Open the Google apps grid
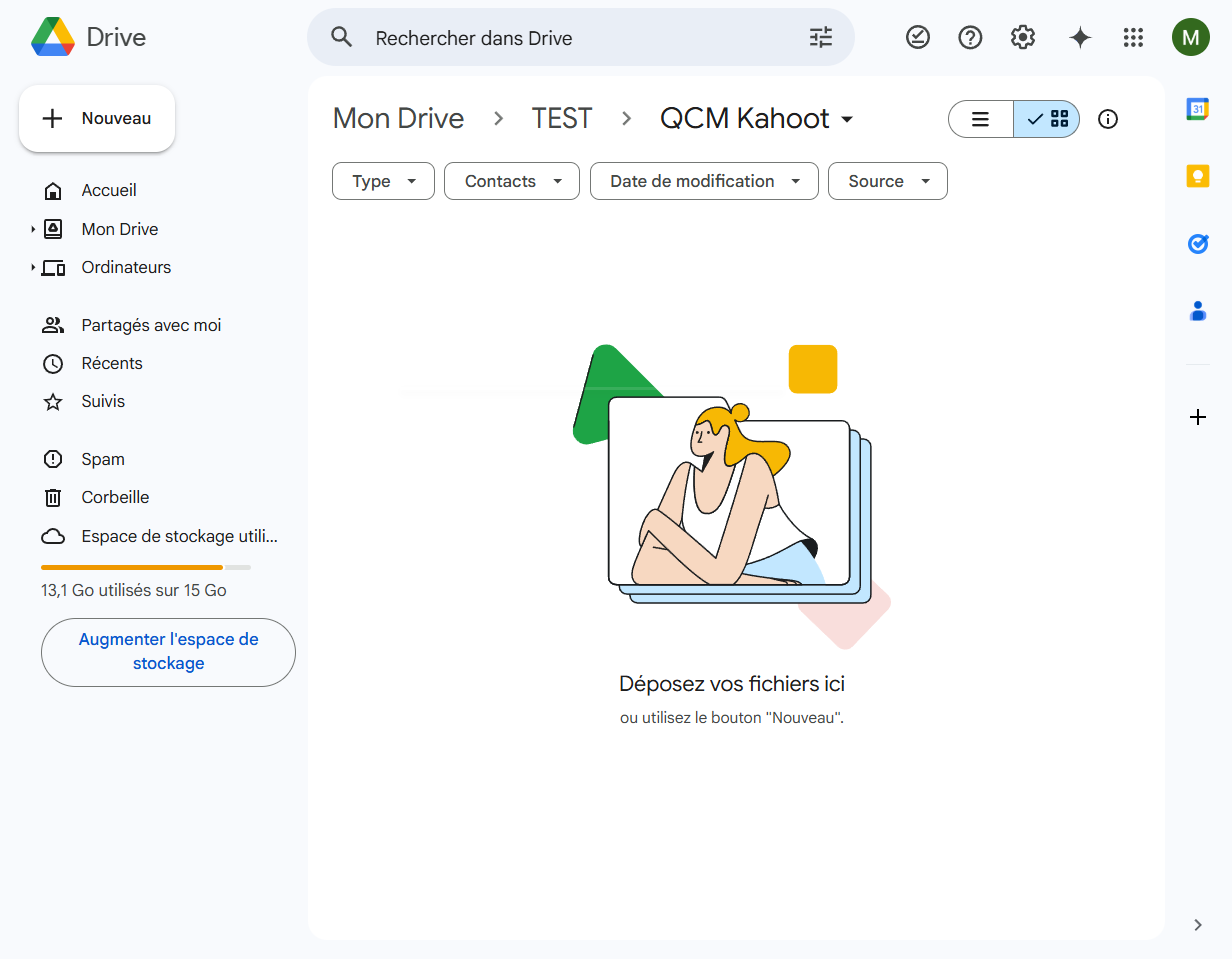This screenshot has width=1232, height=959. tap(1133, 37)
